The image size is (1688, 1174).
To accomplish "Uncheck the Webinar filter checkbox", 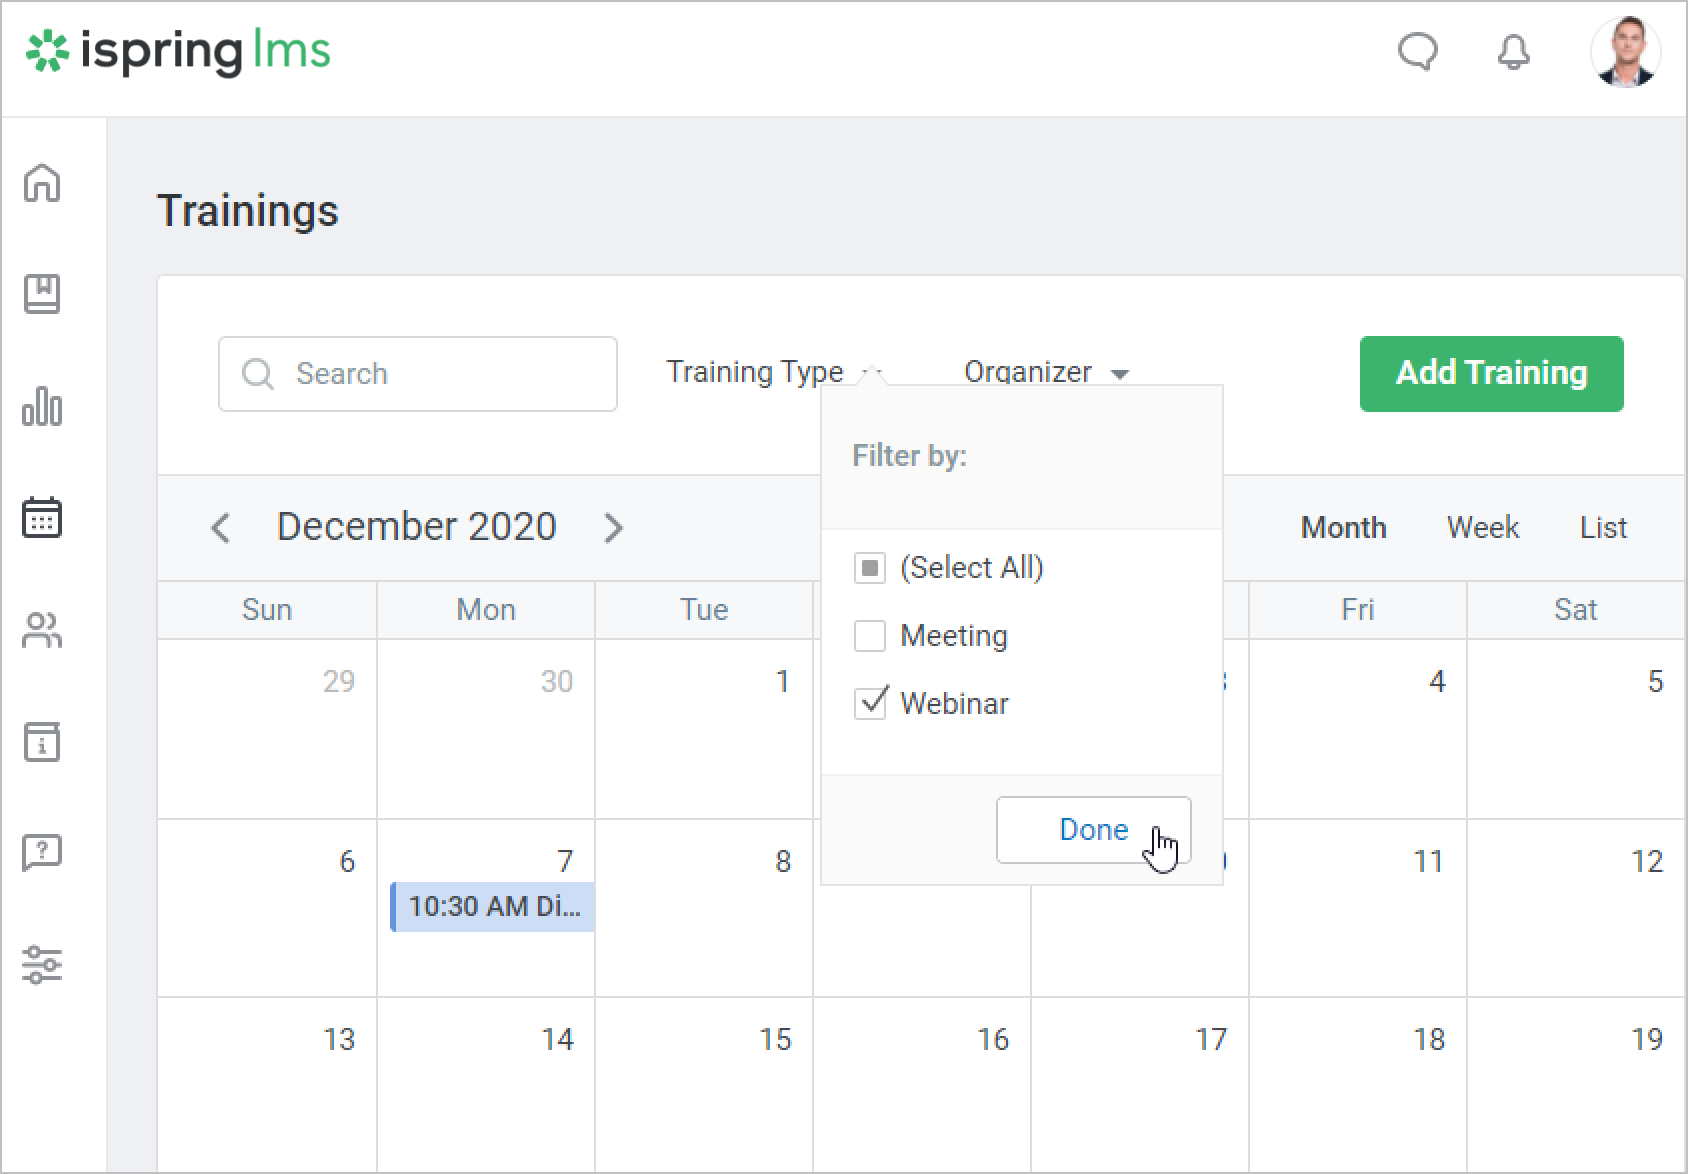I will pyautogui.click(x=870, y=703).
